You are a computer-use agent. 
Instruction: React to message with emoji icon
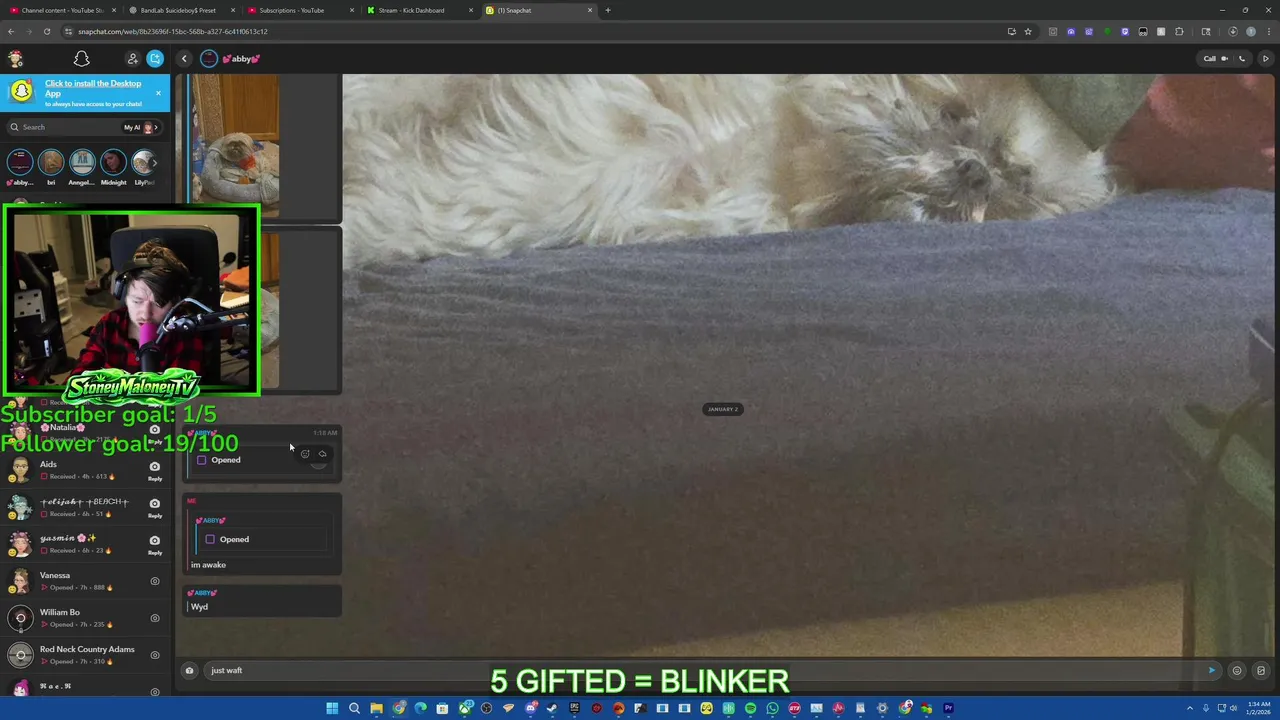coord(305,454)
